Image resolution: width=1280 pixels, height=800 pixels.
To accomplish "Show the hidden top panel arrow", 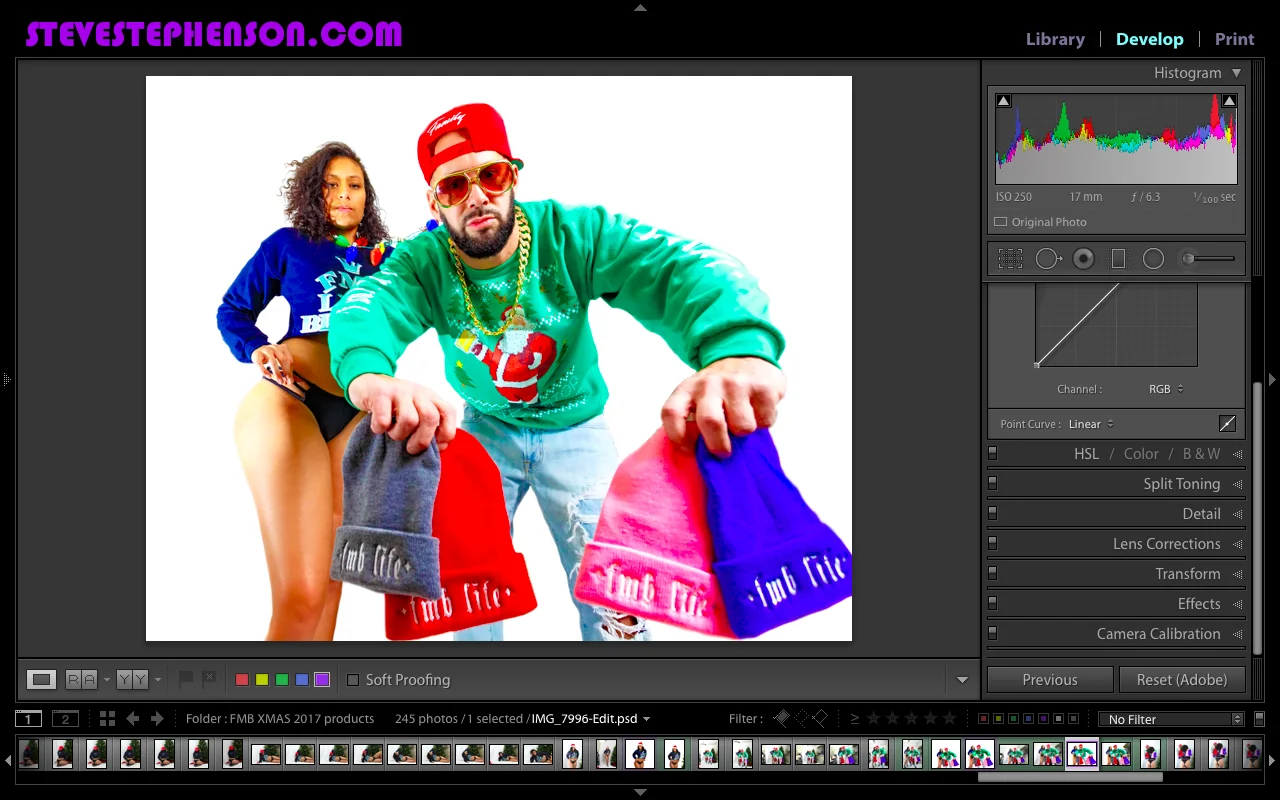I will pos(640,7).
